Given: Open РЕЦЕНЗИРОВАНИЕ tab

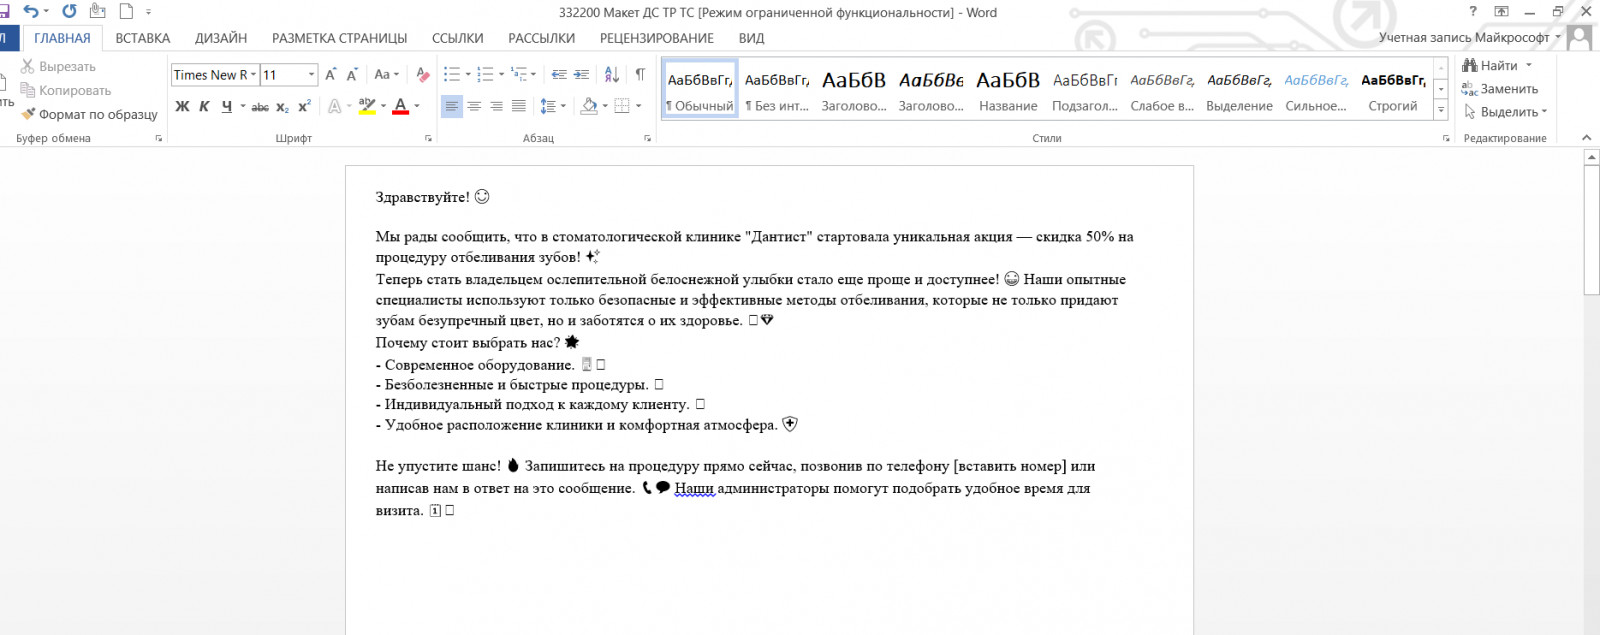Looking at the screenshot, I should tap(657, 38).
